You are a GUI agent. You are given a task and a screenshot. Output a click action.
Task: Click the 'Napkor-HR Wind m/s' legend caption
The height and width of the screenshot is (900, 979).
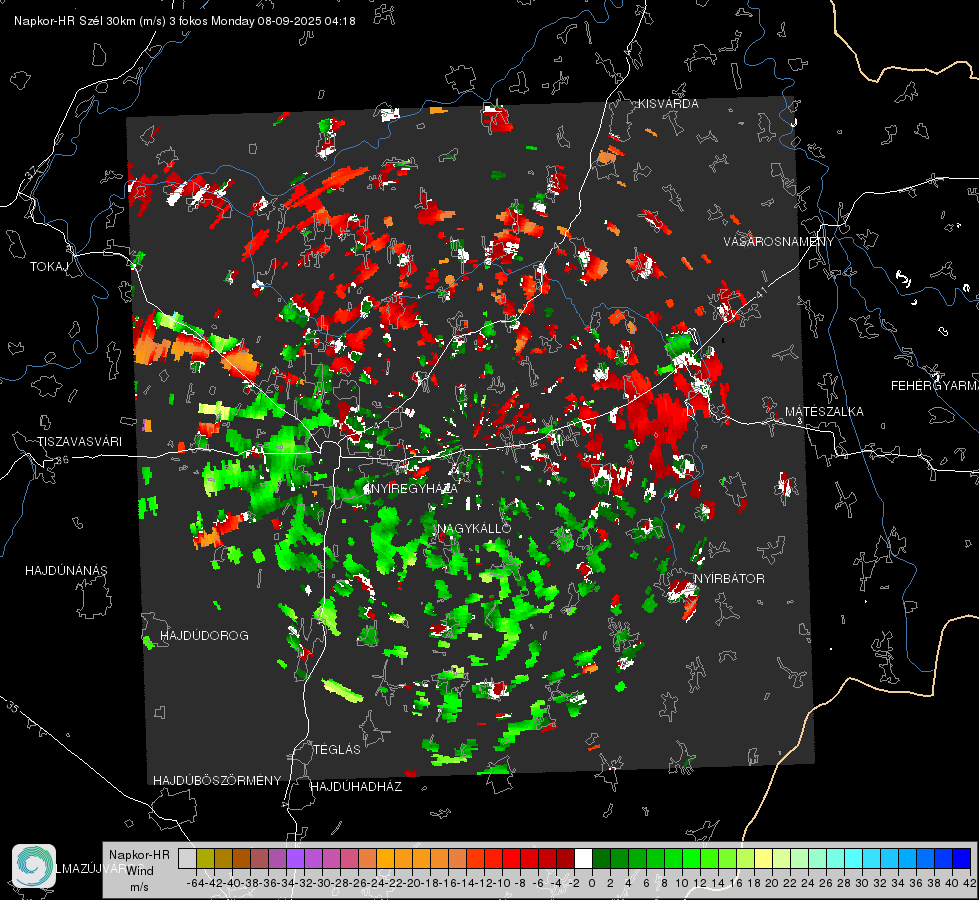(139, 871)
